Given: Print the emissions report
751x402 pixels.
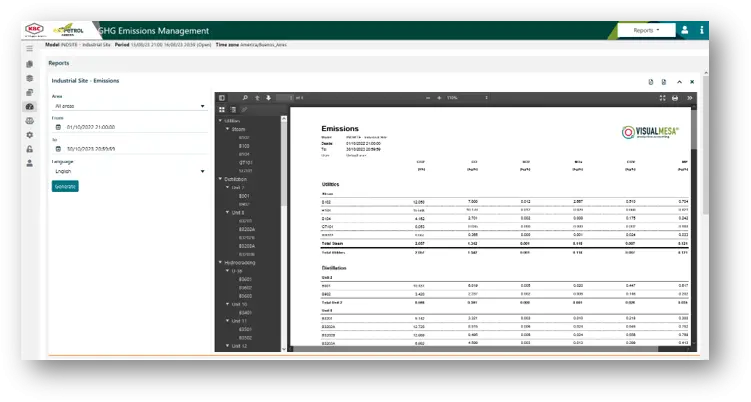Looking at the screenshot, I should tap(675, 98).
